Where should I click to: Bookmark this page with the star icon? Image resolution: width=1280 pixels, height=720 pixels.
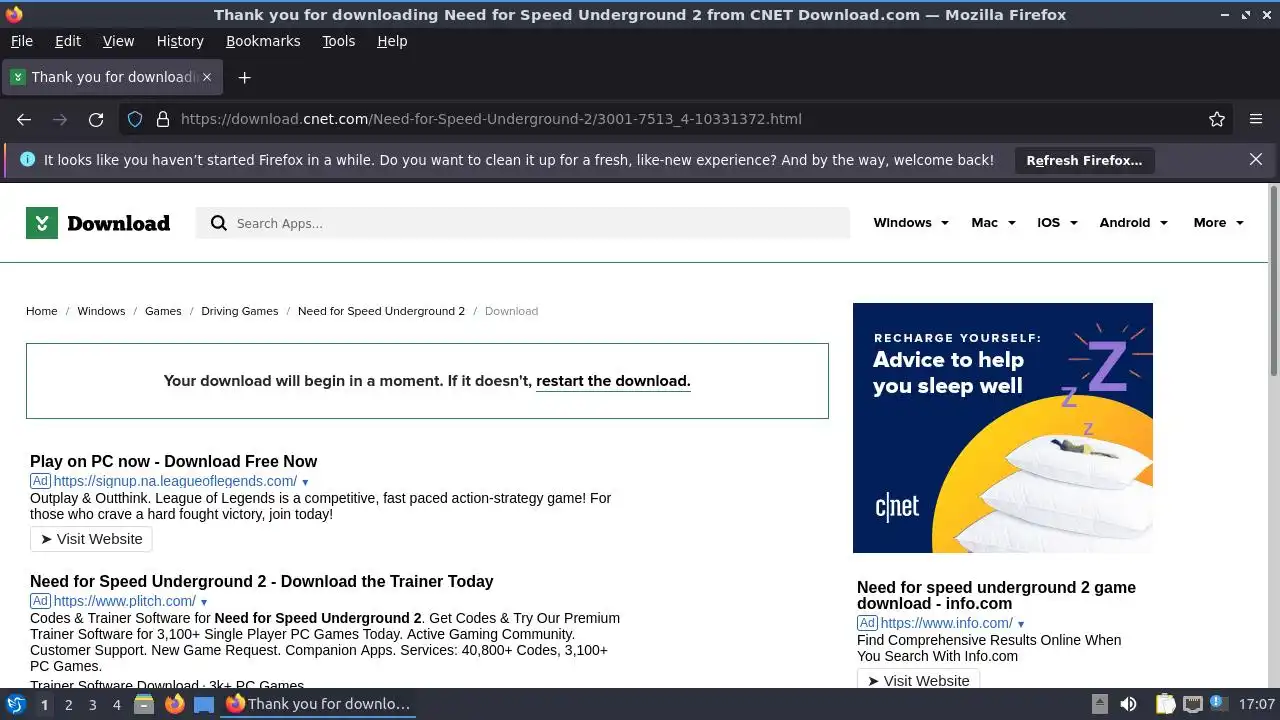pyautogui.click(x=1217, y=119)
